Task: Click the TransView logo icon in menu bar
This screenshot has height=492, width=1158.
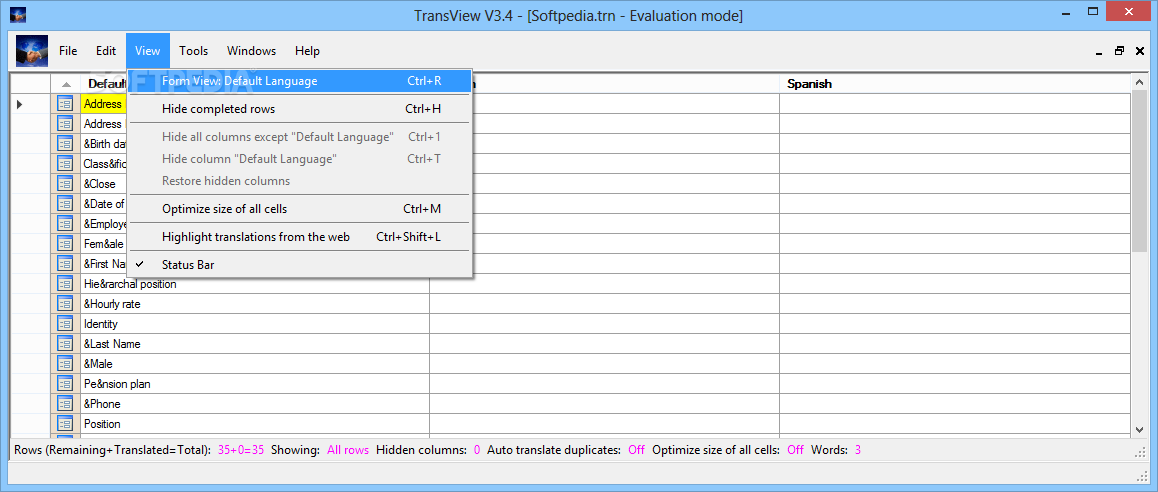Action: pos(32,51)
